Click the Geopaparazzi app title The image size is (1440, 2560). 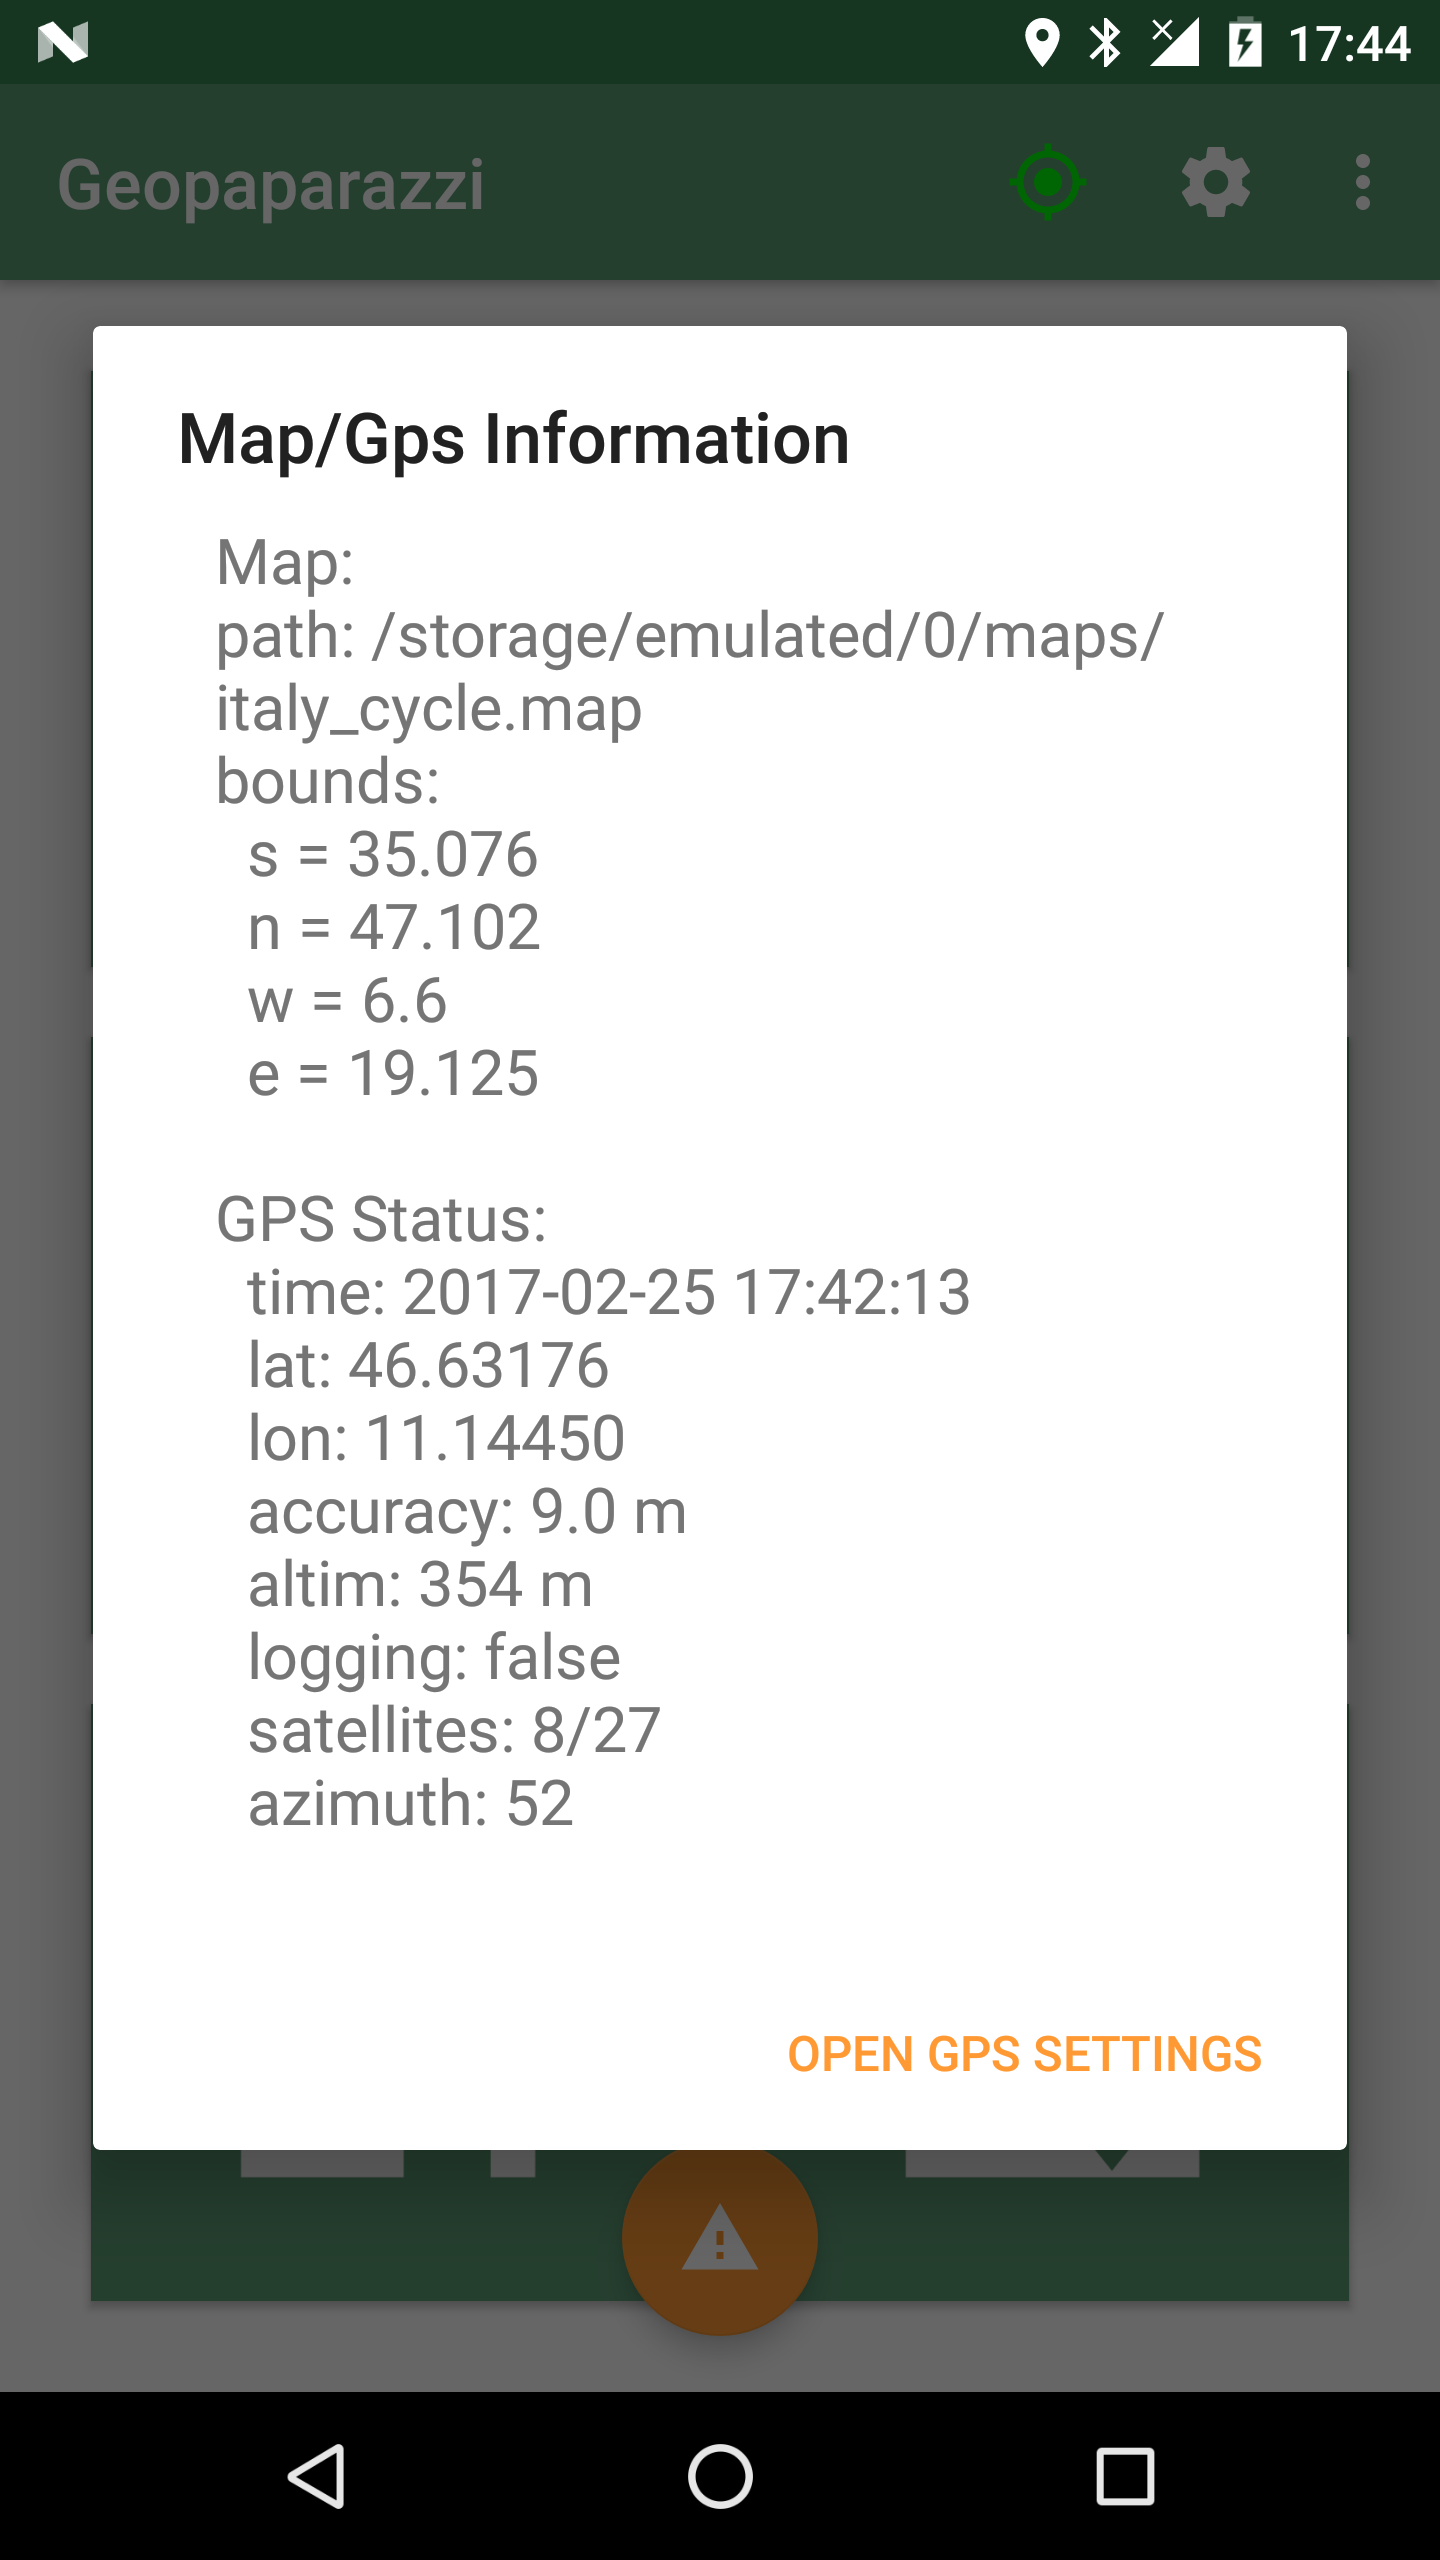point(271,184)
